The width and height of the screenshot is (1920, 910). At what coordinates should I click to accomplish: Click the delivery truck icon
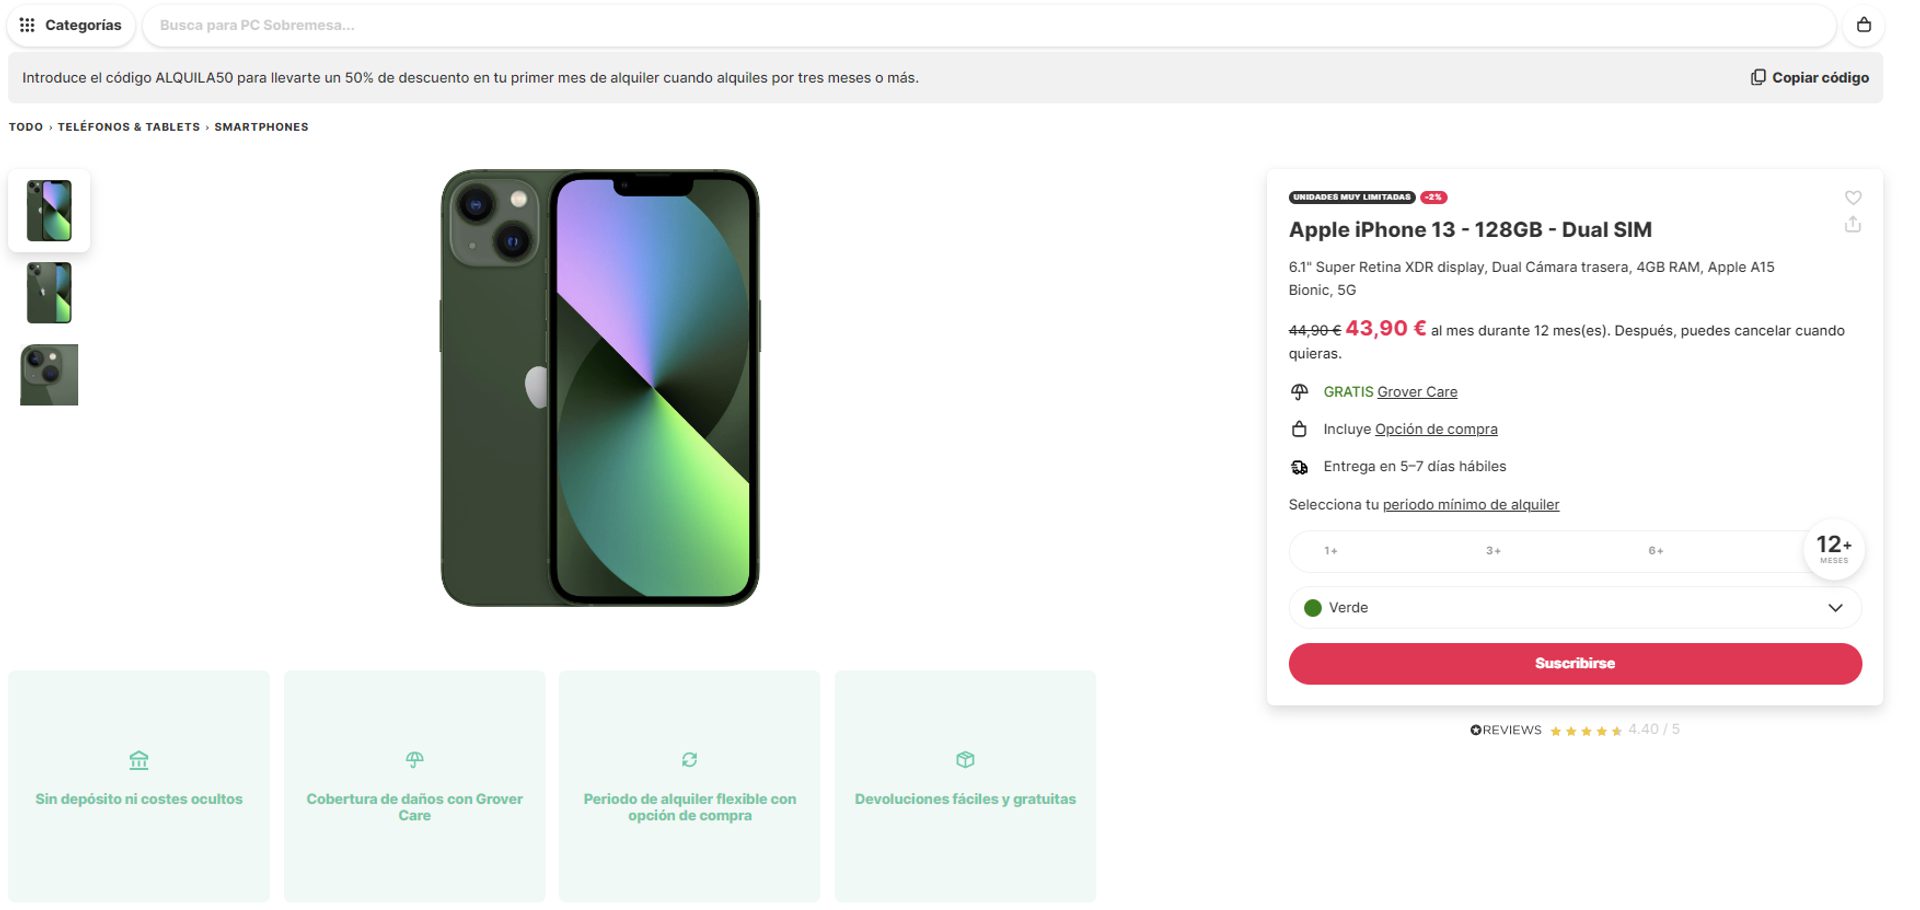pyautogui.click(x=1299, y=467)
